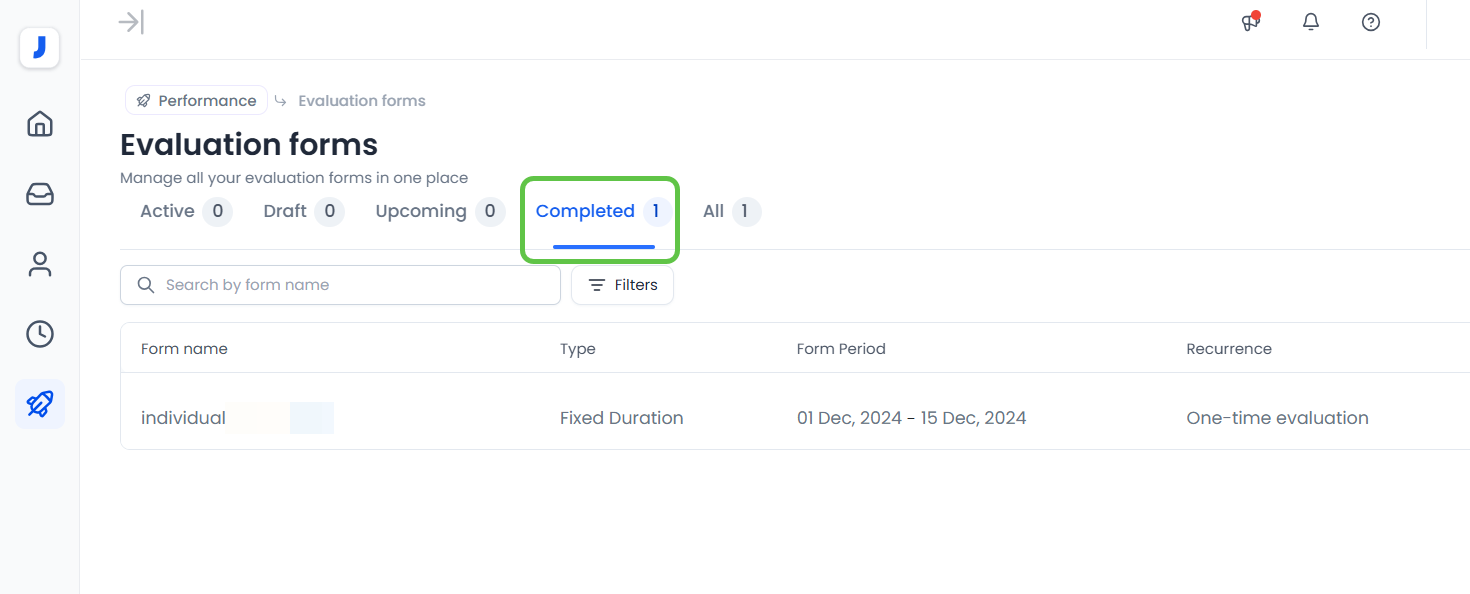Open the help question mark icon

coord(1370,22)
